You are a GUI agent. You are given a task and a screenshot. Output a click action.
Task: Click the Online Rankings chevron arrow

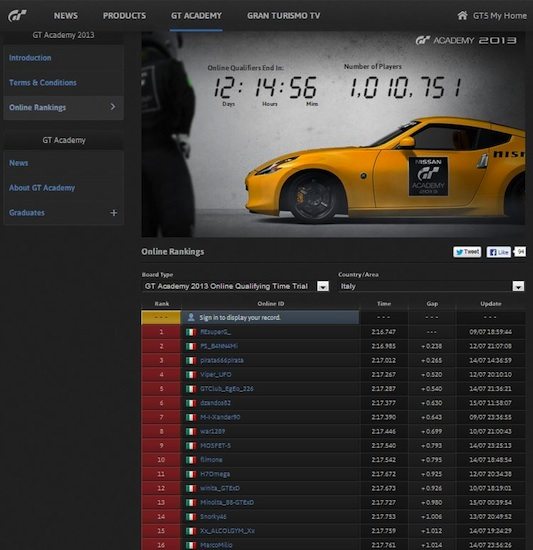(113, 107)
